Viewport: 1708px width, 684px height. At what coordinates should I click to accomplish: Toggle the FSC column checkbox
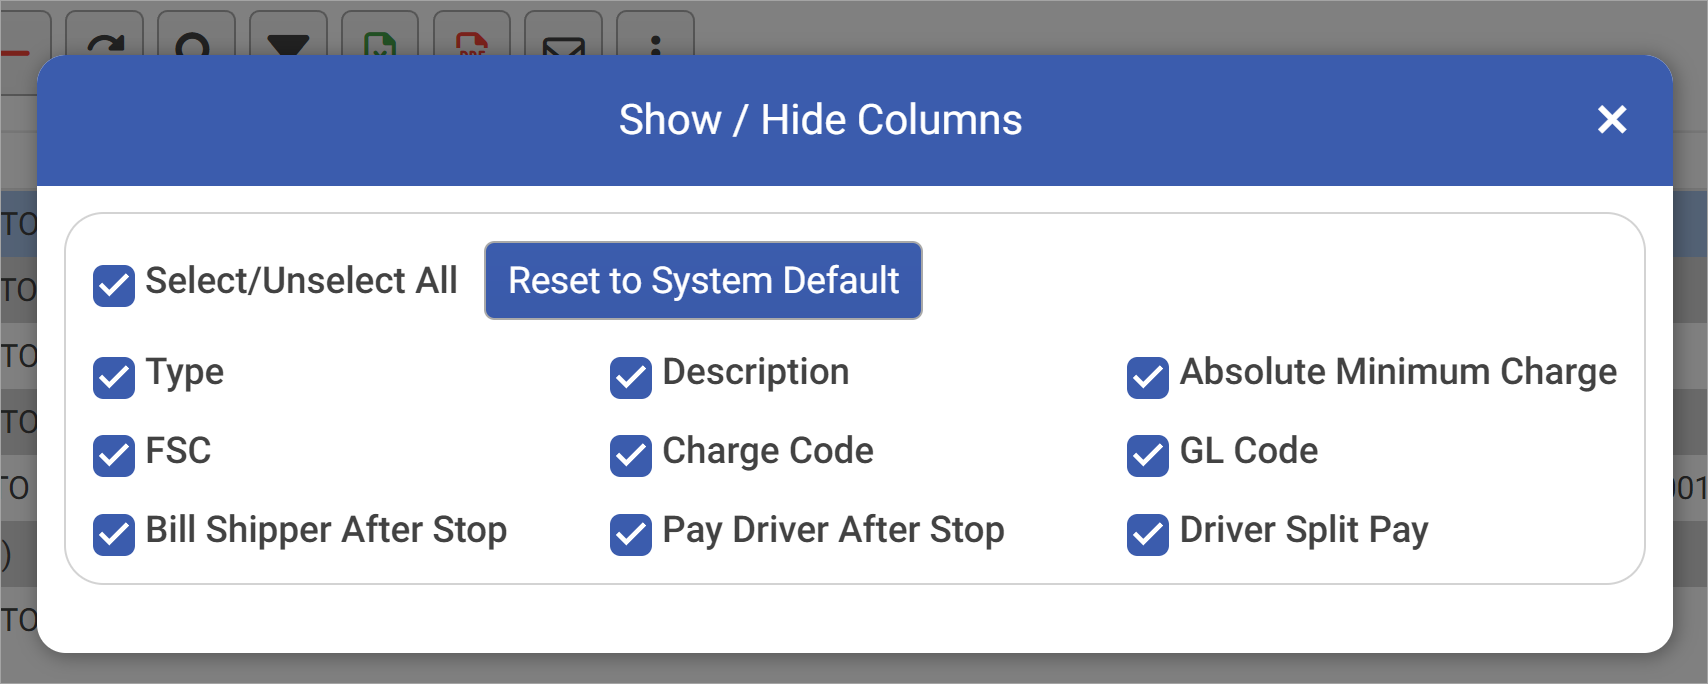point(114,456)
